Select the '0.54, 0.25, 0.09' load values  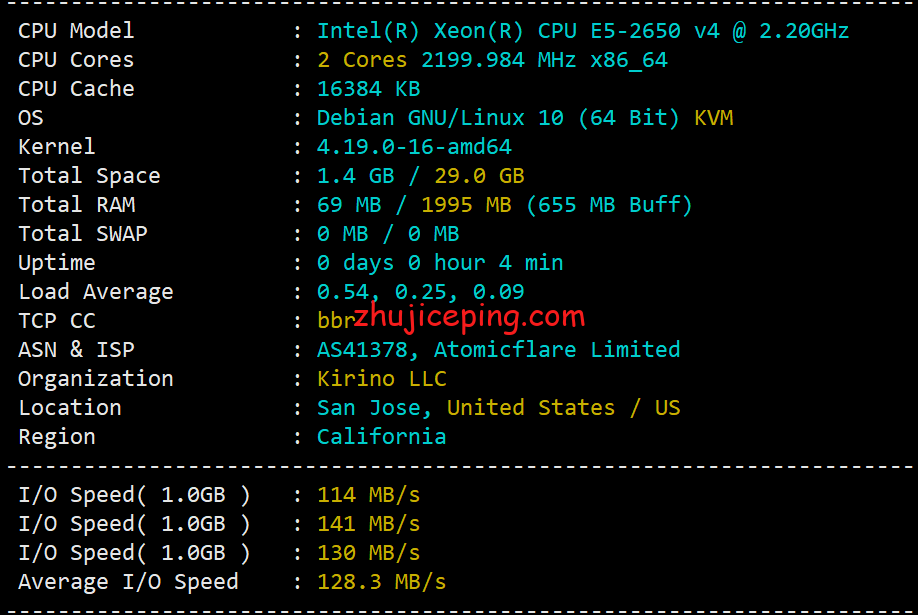point(421,292)
